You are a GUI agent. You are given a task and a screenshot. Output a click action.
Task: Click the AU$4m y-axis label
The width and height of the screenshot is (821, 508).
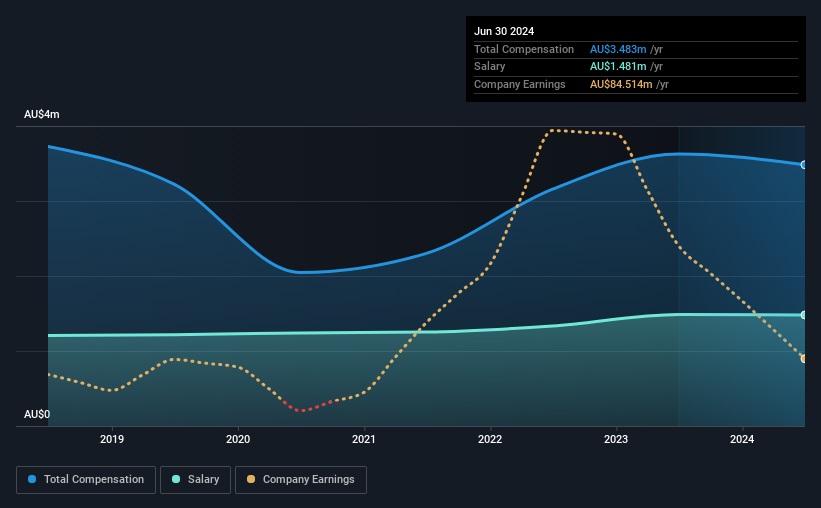click(x=42, y=114)
